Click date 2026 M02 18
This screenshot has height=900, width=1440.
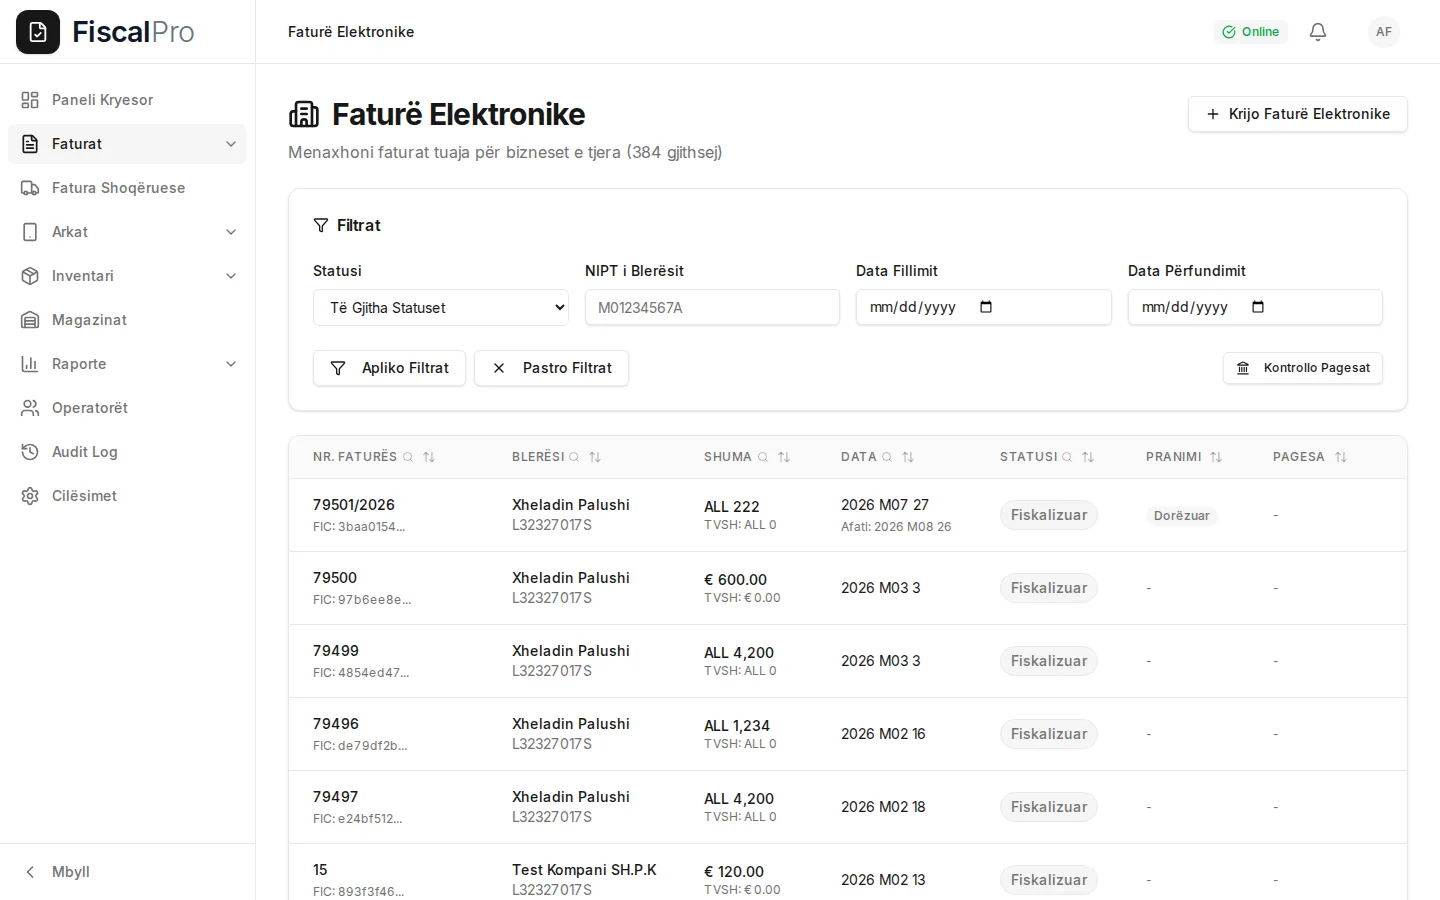tap(883, 807)
